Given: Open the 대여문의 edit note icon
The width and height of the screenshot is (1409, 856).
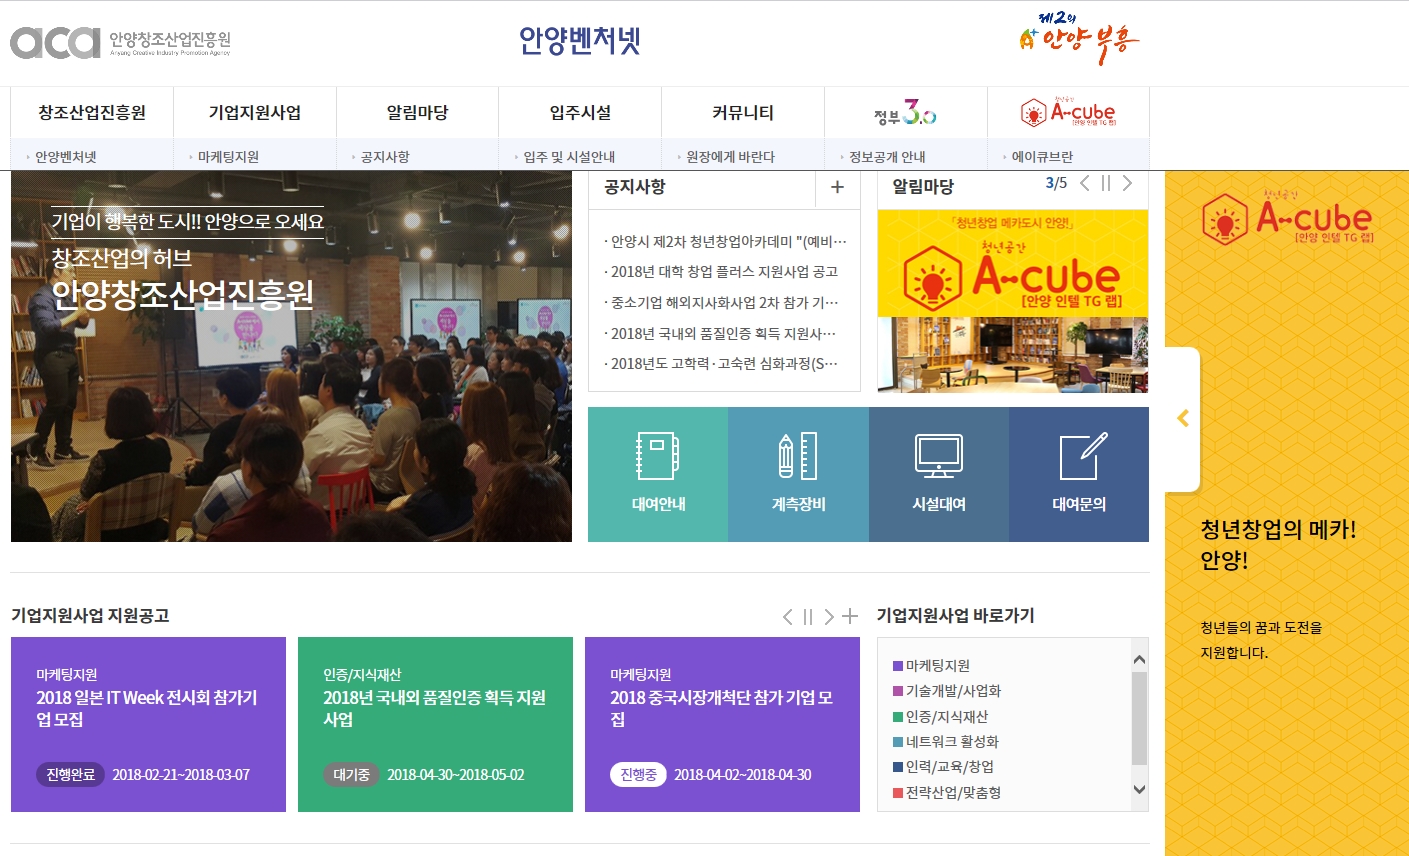Looking at the screenshot, I should (1079, 473).
